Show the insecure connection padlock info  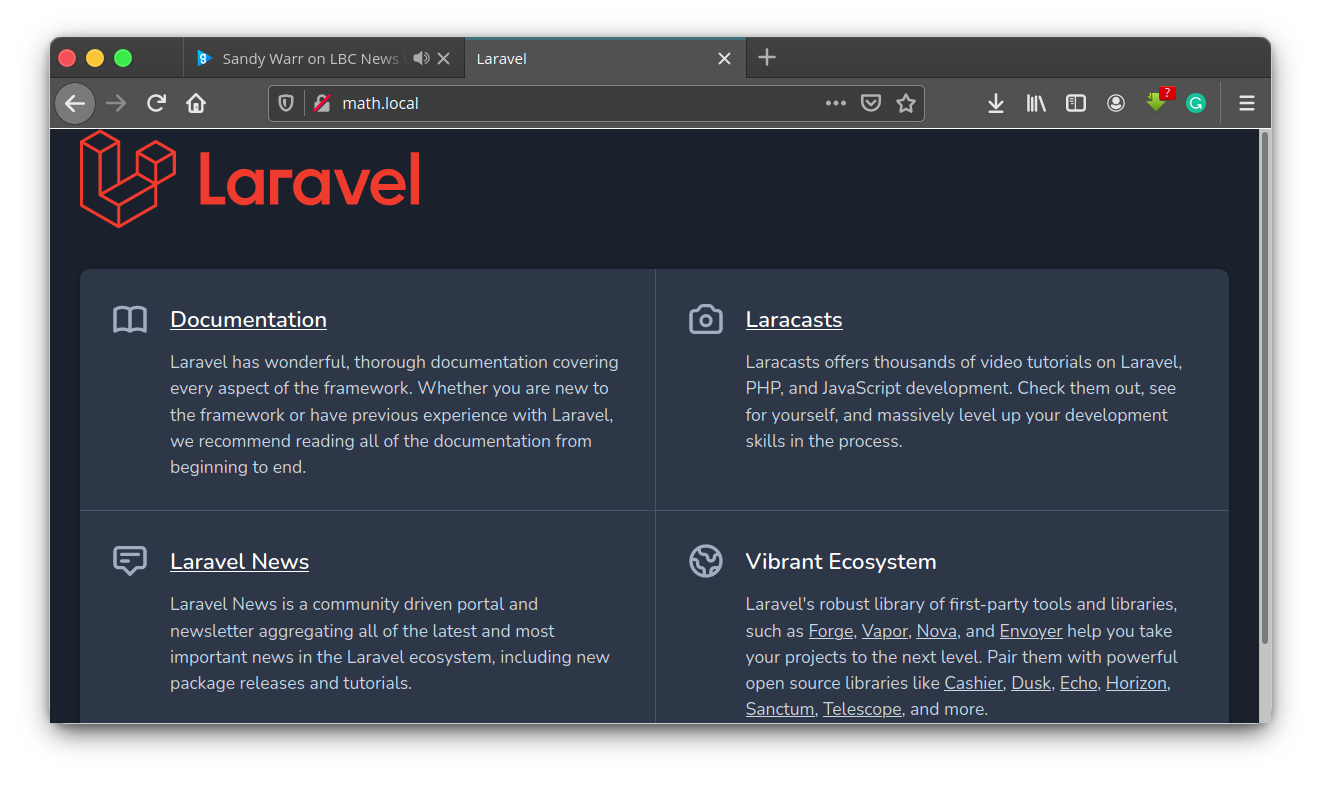click(322, 103)
